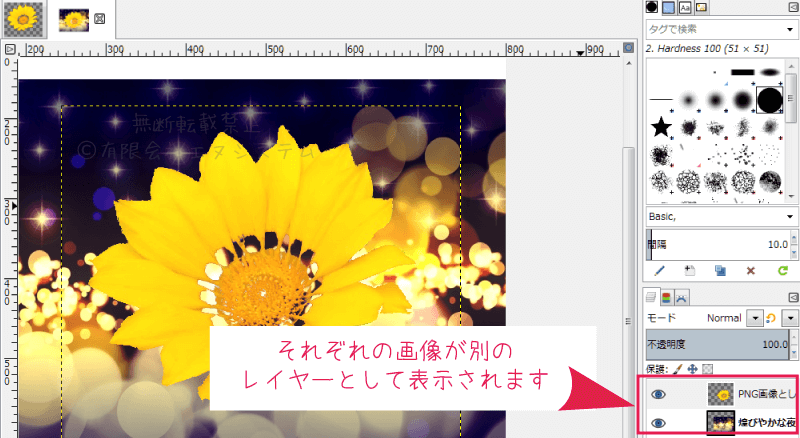
Task: Click the brush list scrollbar down arrow
Action: pos(791,196)
